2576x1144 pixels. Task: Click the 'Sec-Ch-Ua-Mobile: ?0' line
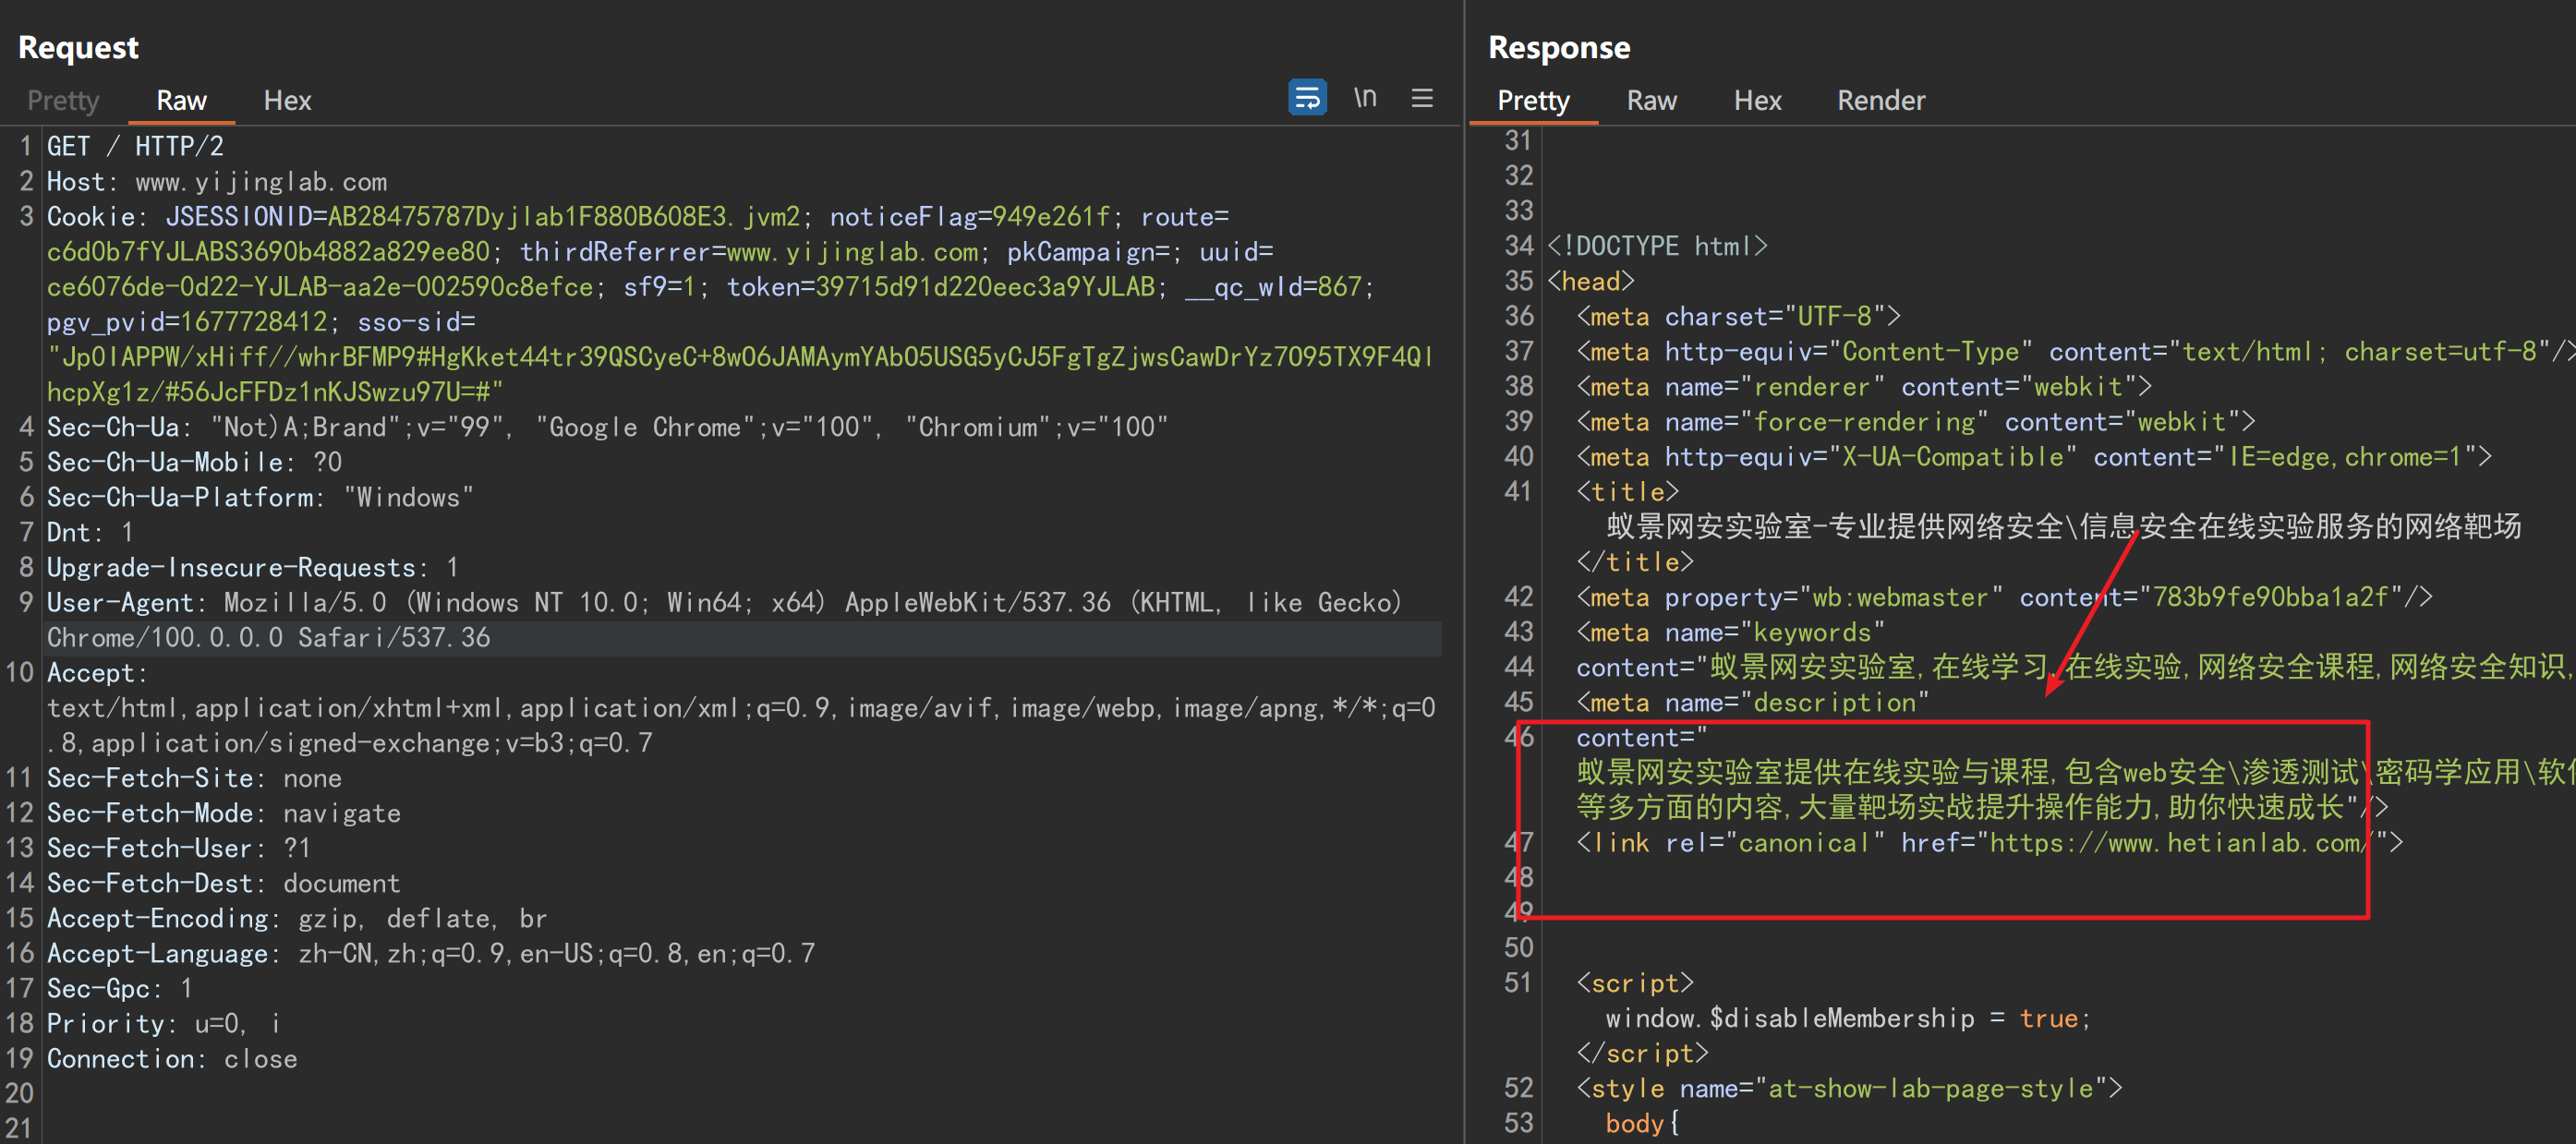click(x=194, y=462)
